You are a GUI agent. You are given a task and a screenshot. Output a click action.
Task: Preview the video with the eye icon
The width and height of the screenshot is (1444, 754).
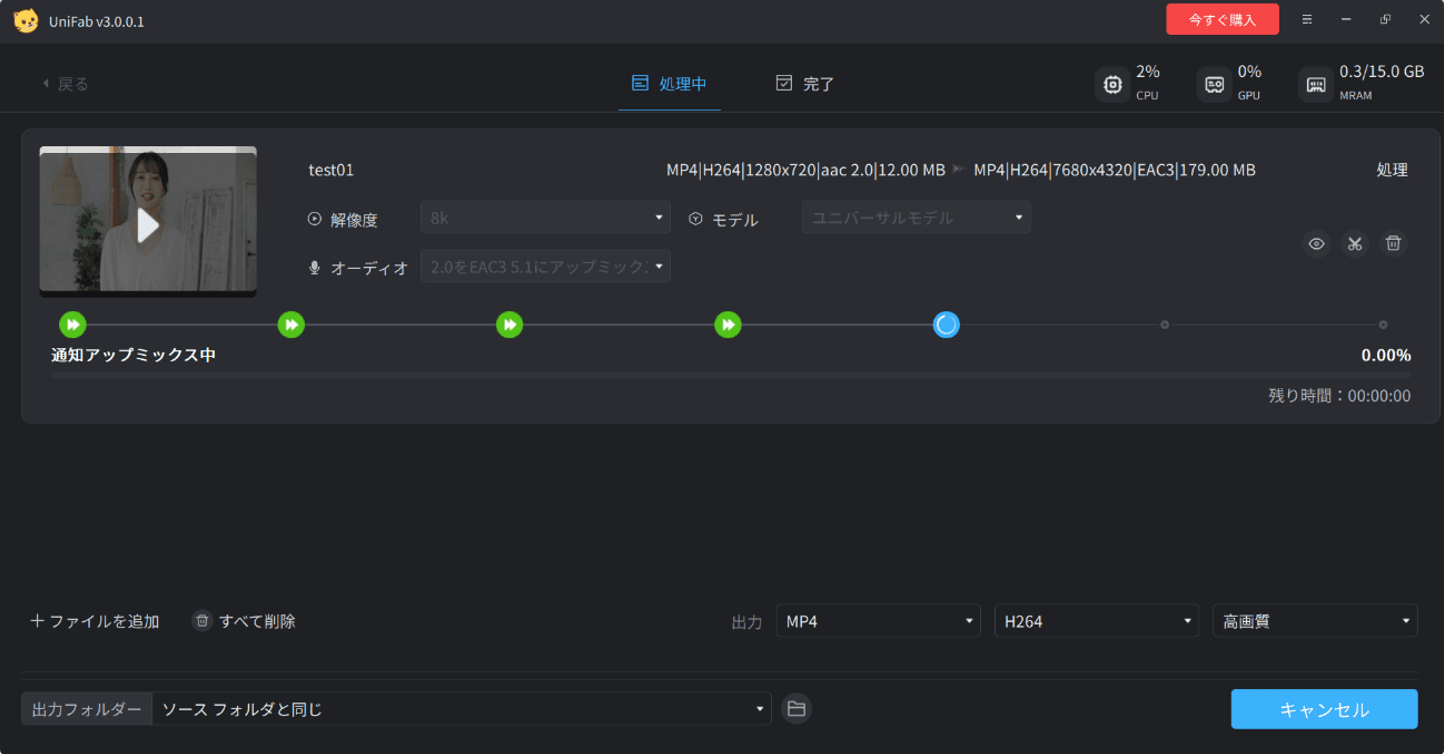pyautogui.click(x=1316, y=243)
